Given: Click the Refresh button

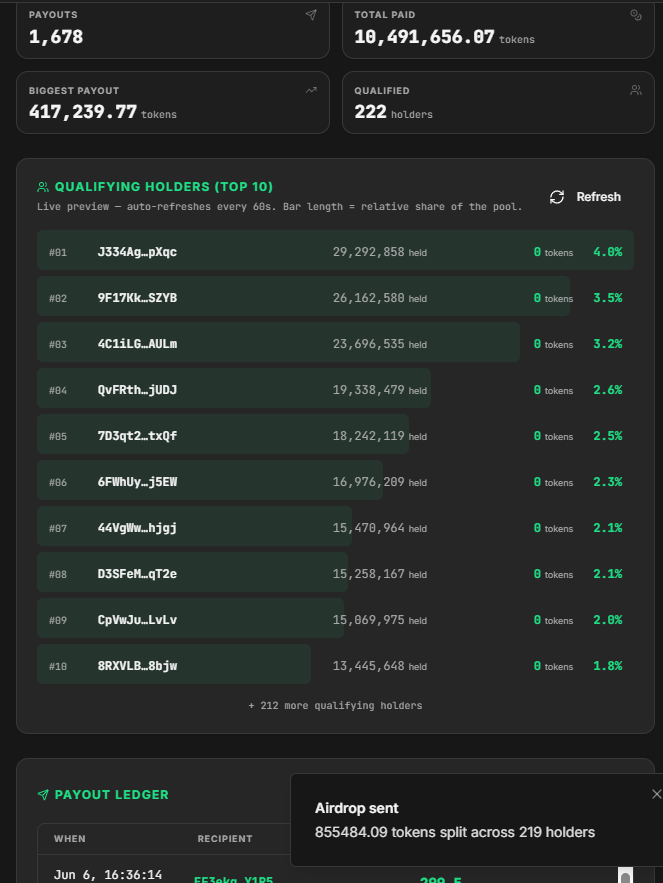Looking at the screenshot, I should pos(585,197).
